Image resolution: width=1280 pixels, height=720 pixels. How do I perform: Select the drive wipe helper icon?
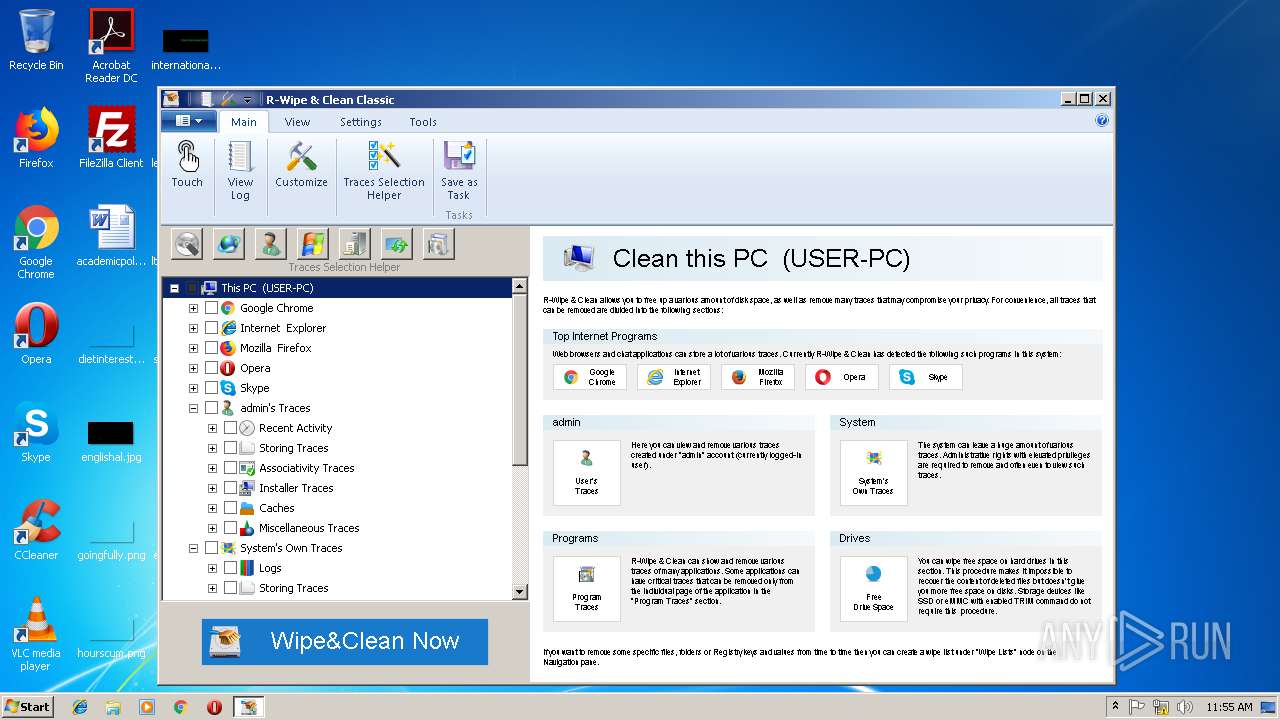coord(187,244)
